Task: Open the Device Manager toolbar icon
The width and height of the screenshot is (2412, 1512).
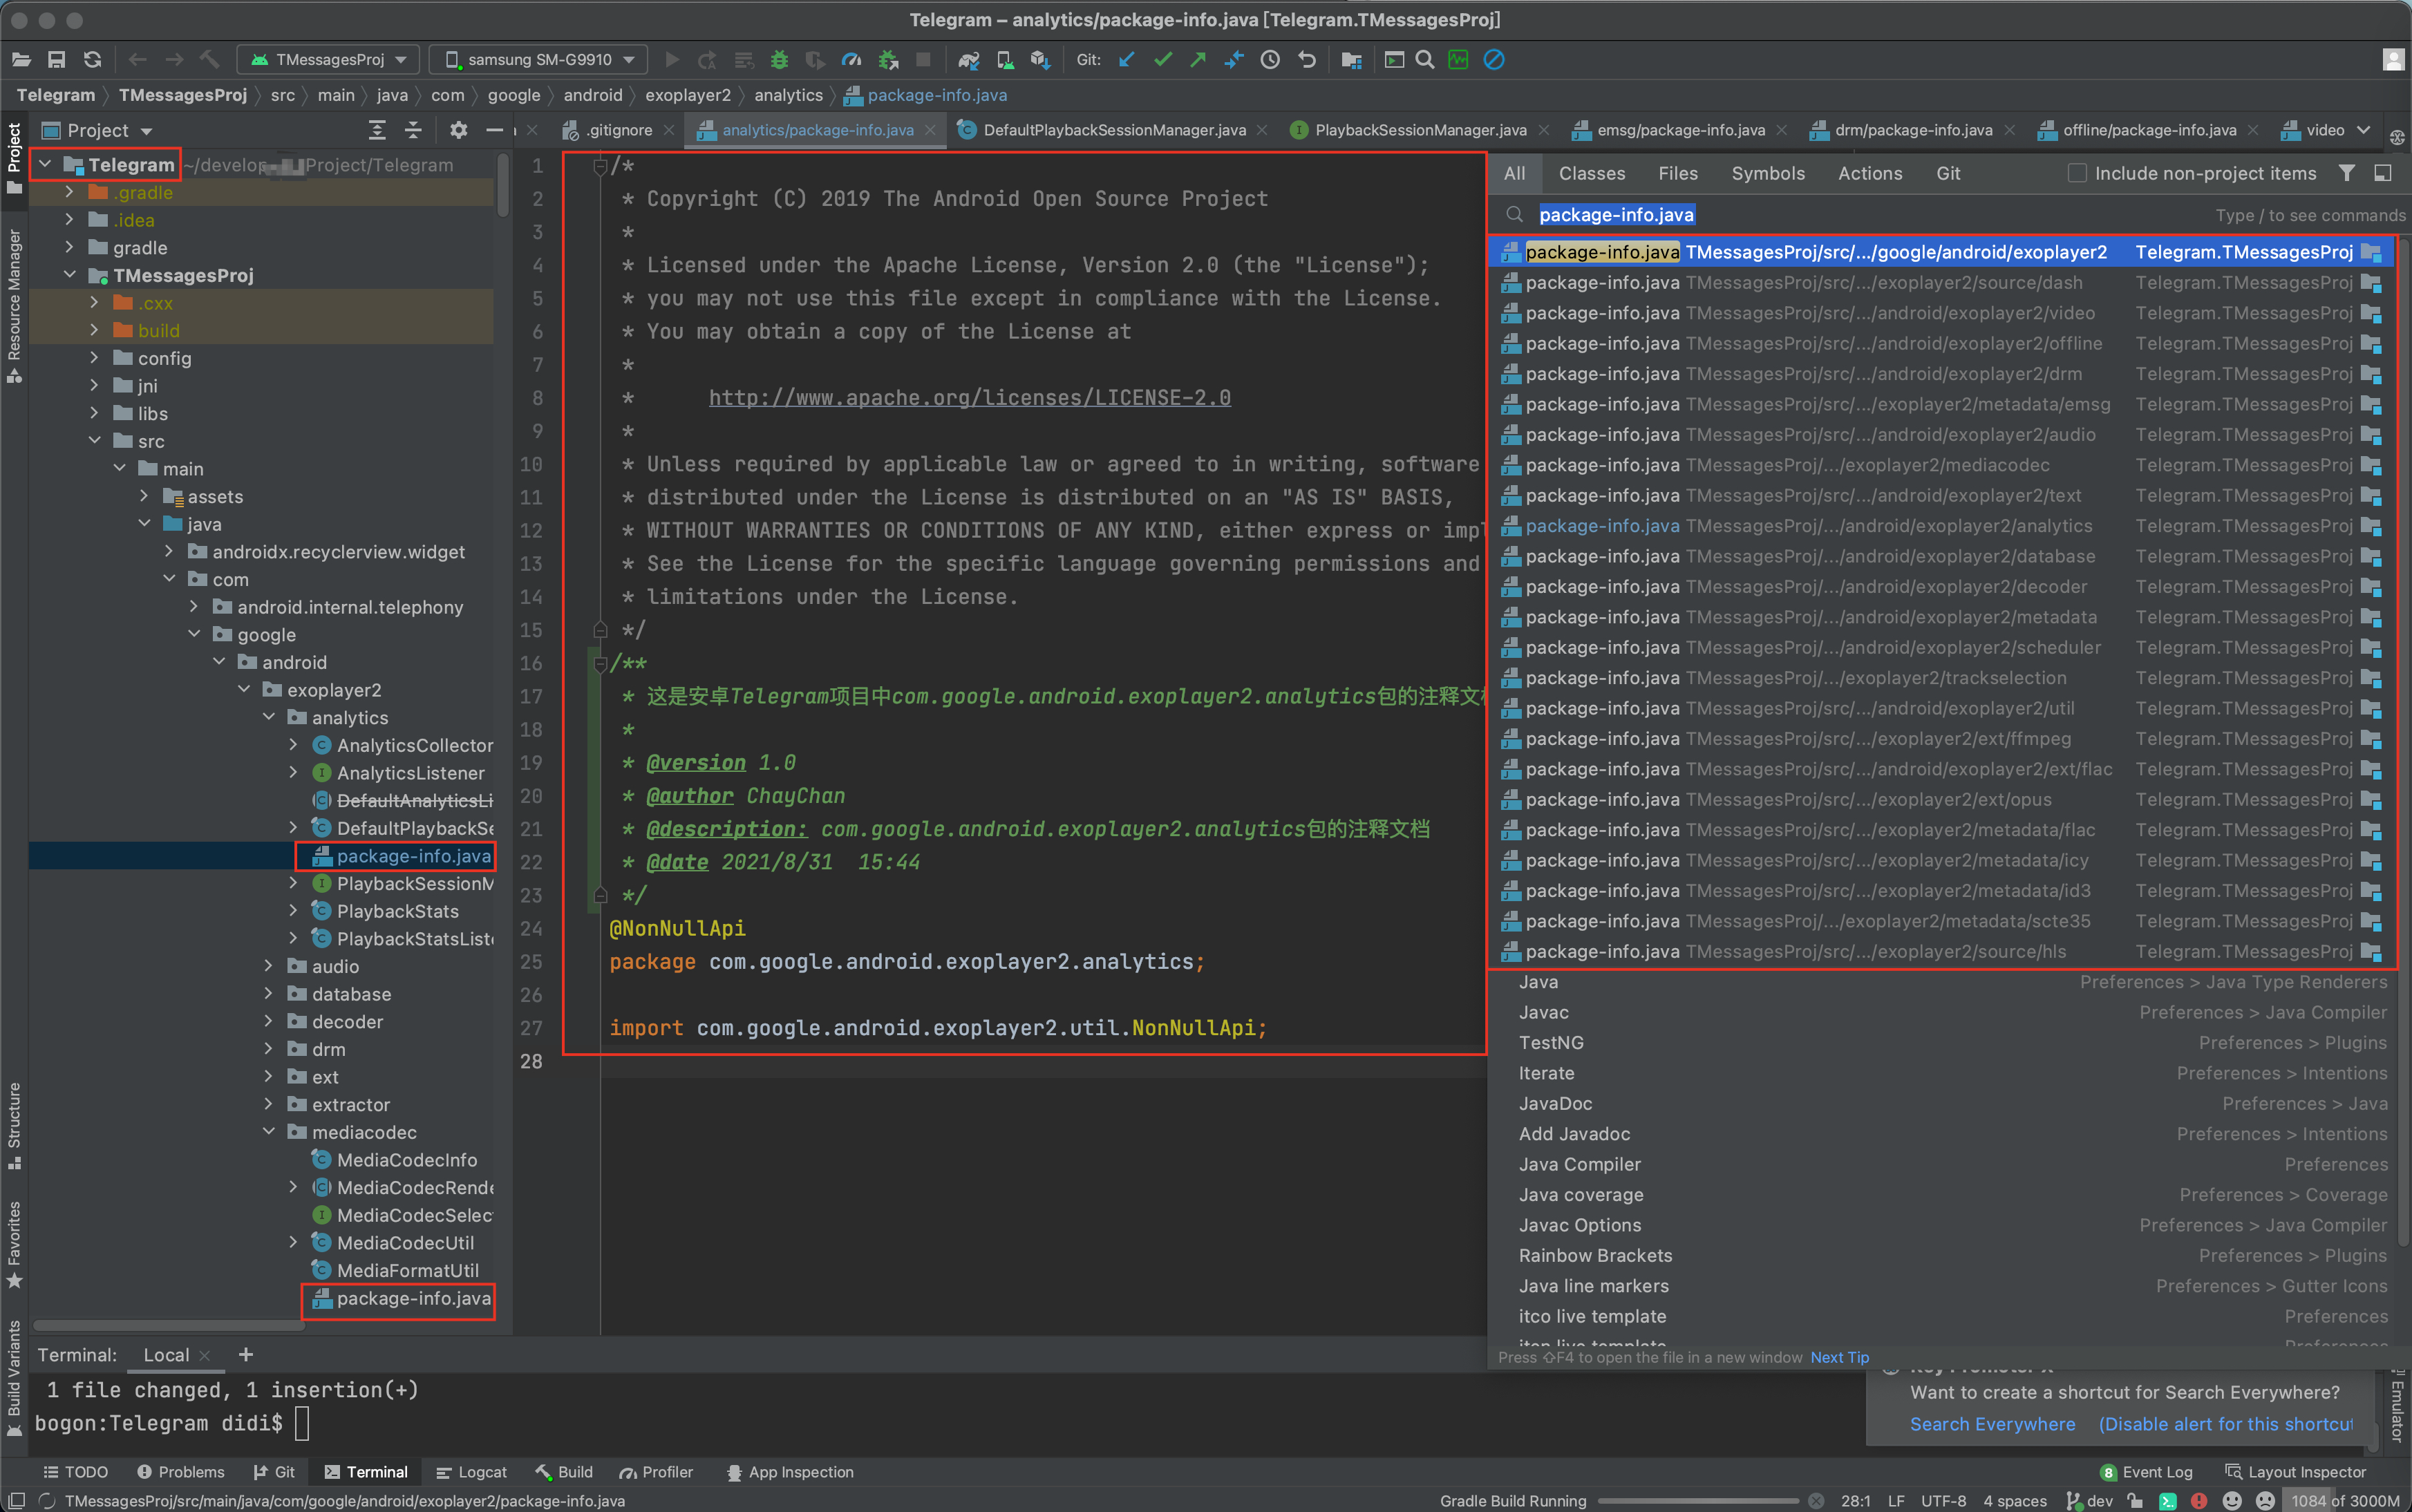Action: [x=1005, y=60]
